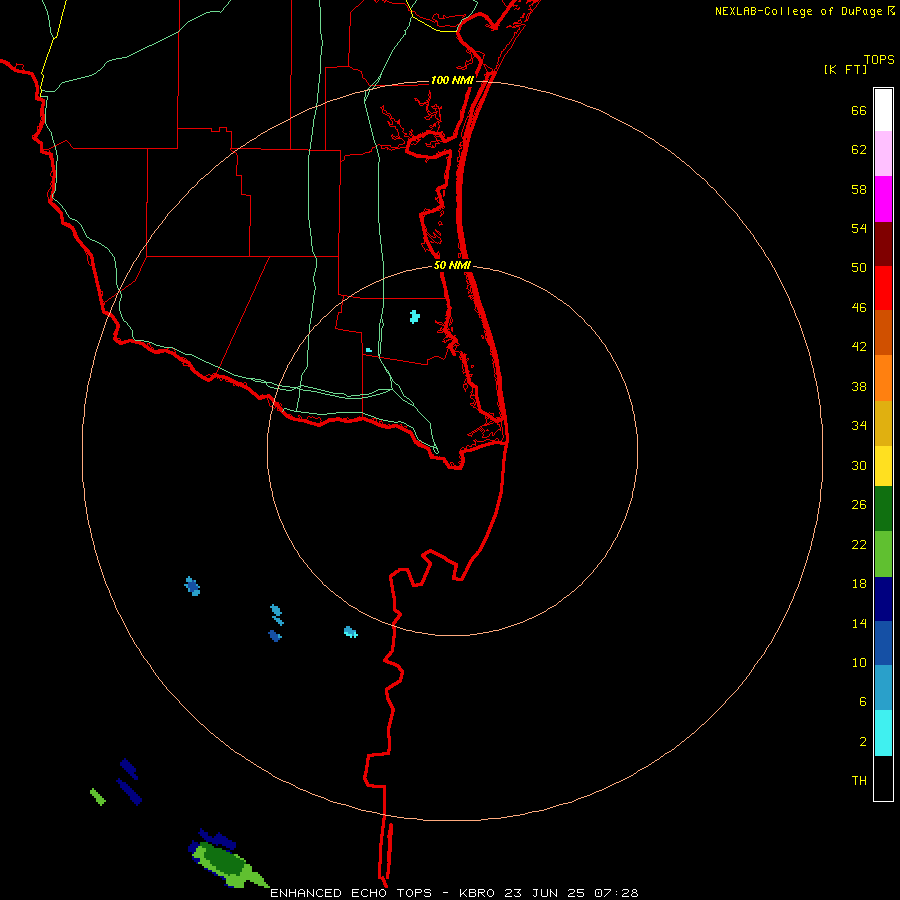Click the NEXLAB-College of DuPage label
The image size is (900, 900).
pos(798,11)
